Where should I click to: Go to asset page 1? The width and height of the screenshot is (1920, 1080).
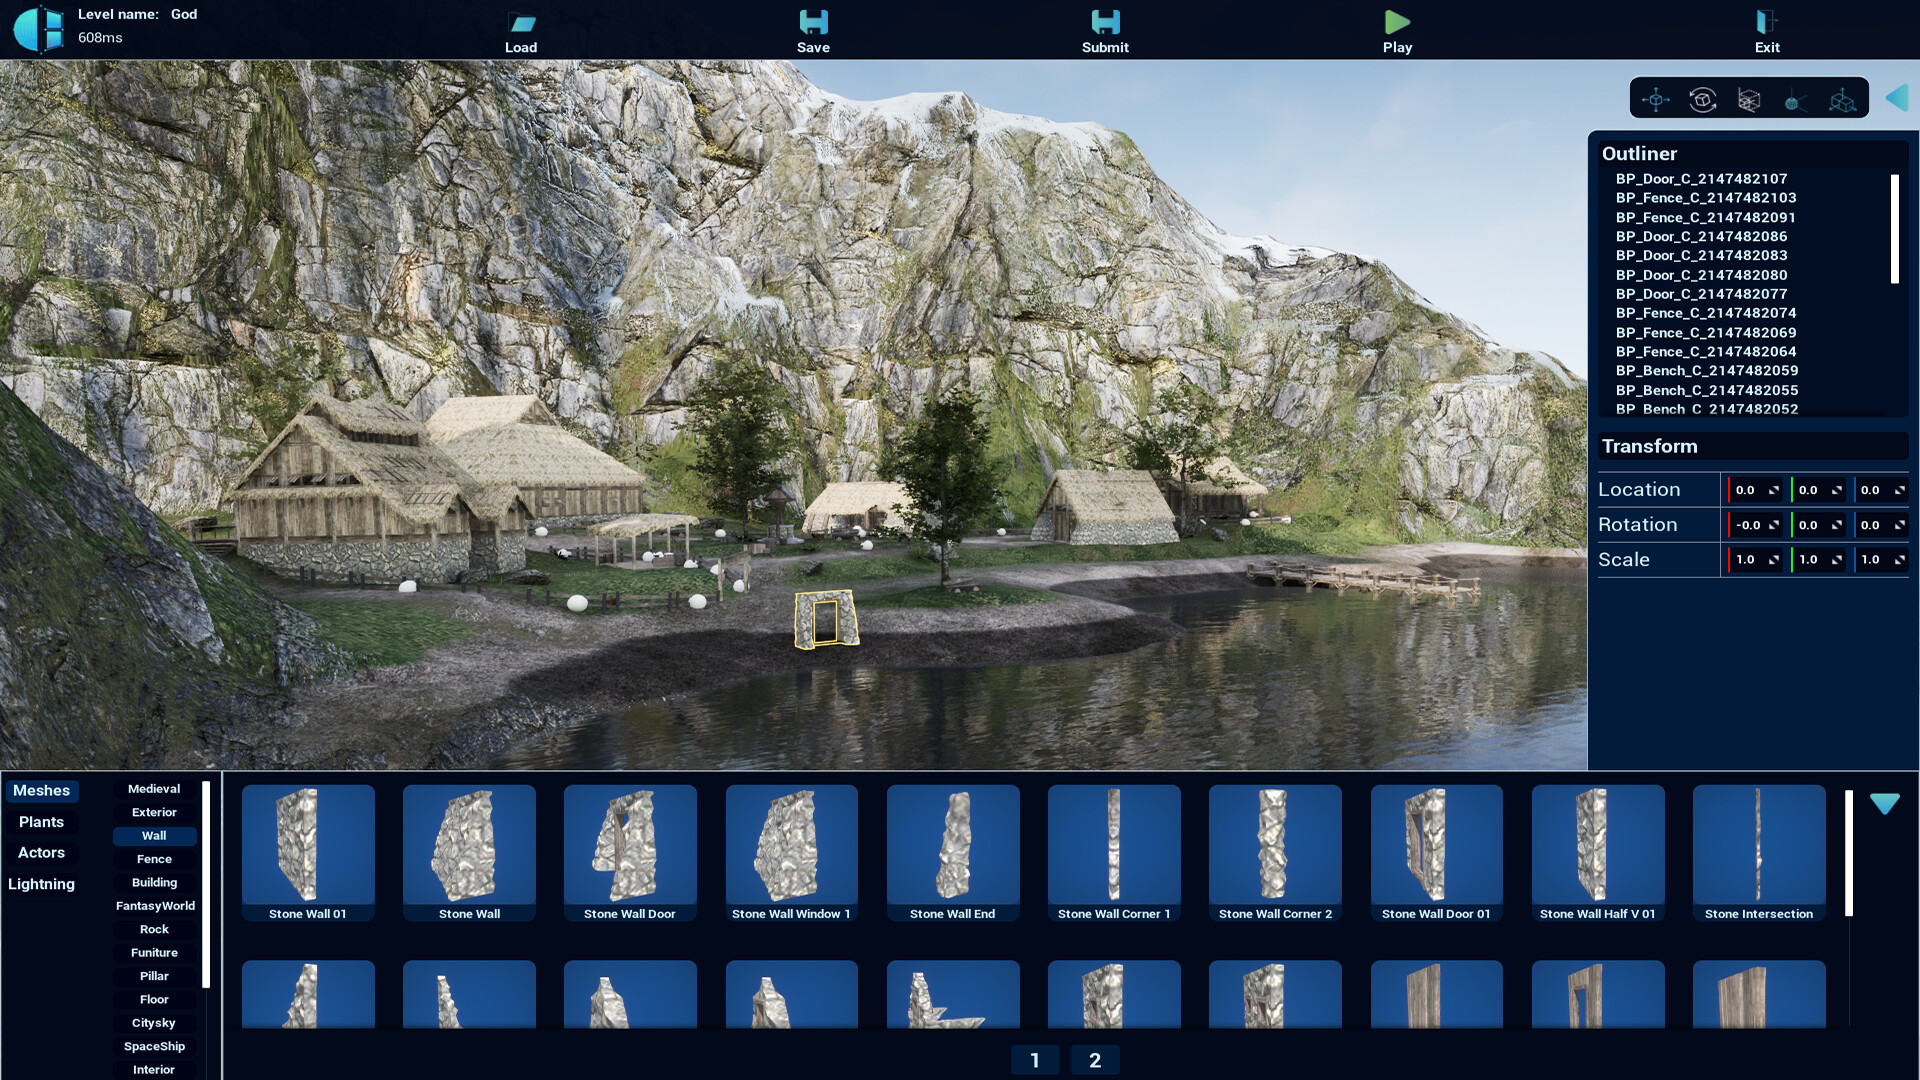(x=1035, y=1060)
